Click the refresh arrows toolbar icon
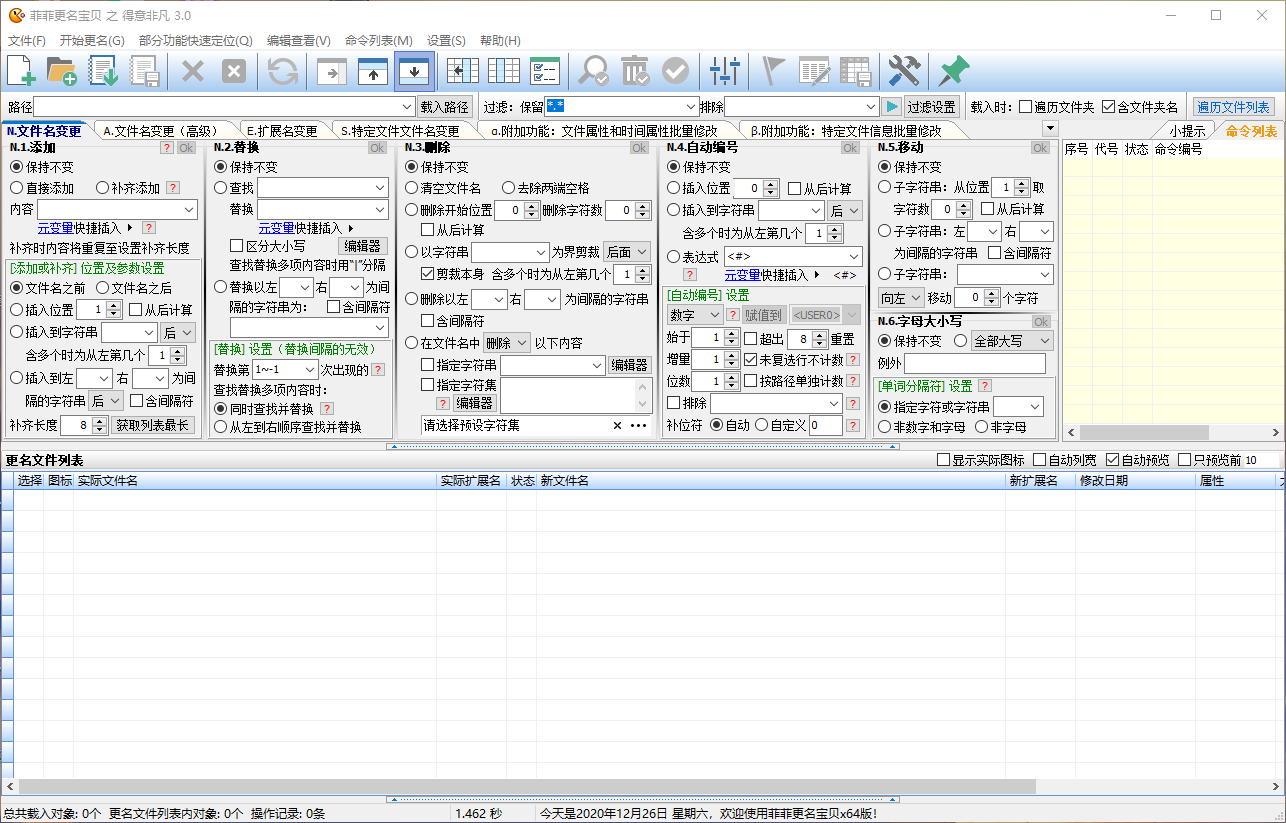The width and height of the screenshot is (1286, 823). pyautogui.click(x=283, y=71)
